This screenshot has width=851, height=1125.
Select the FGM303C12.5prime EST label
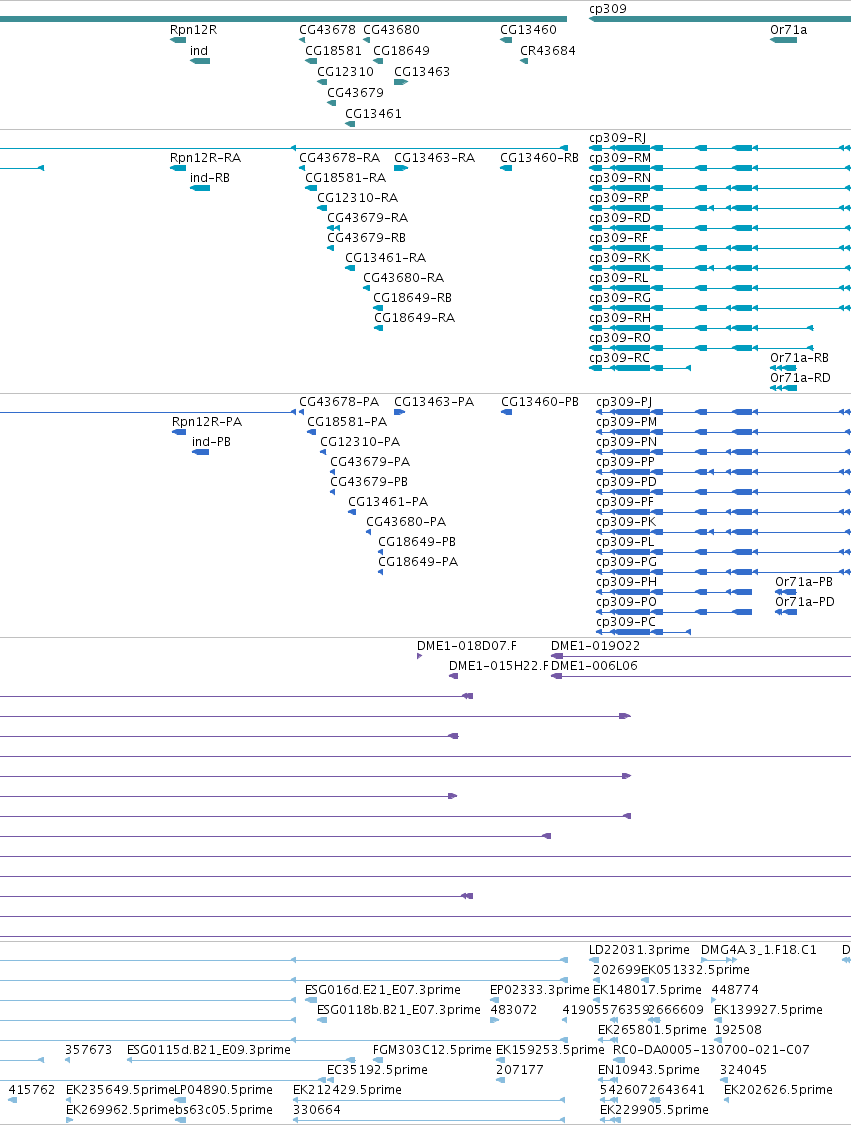[432, 1050]
